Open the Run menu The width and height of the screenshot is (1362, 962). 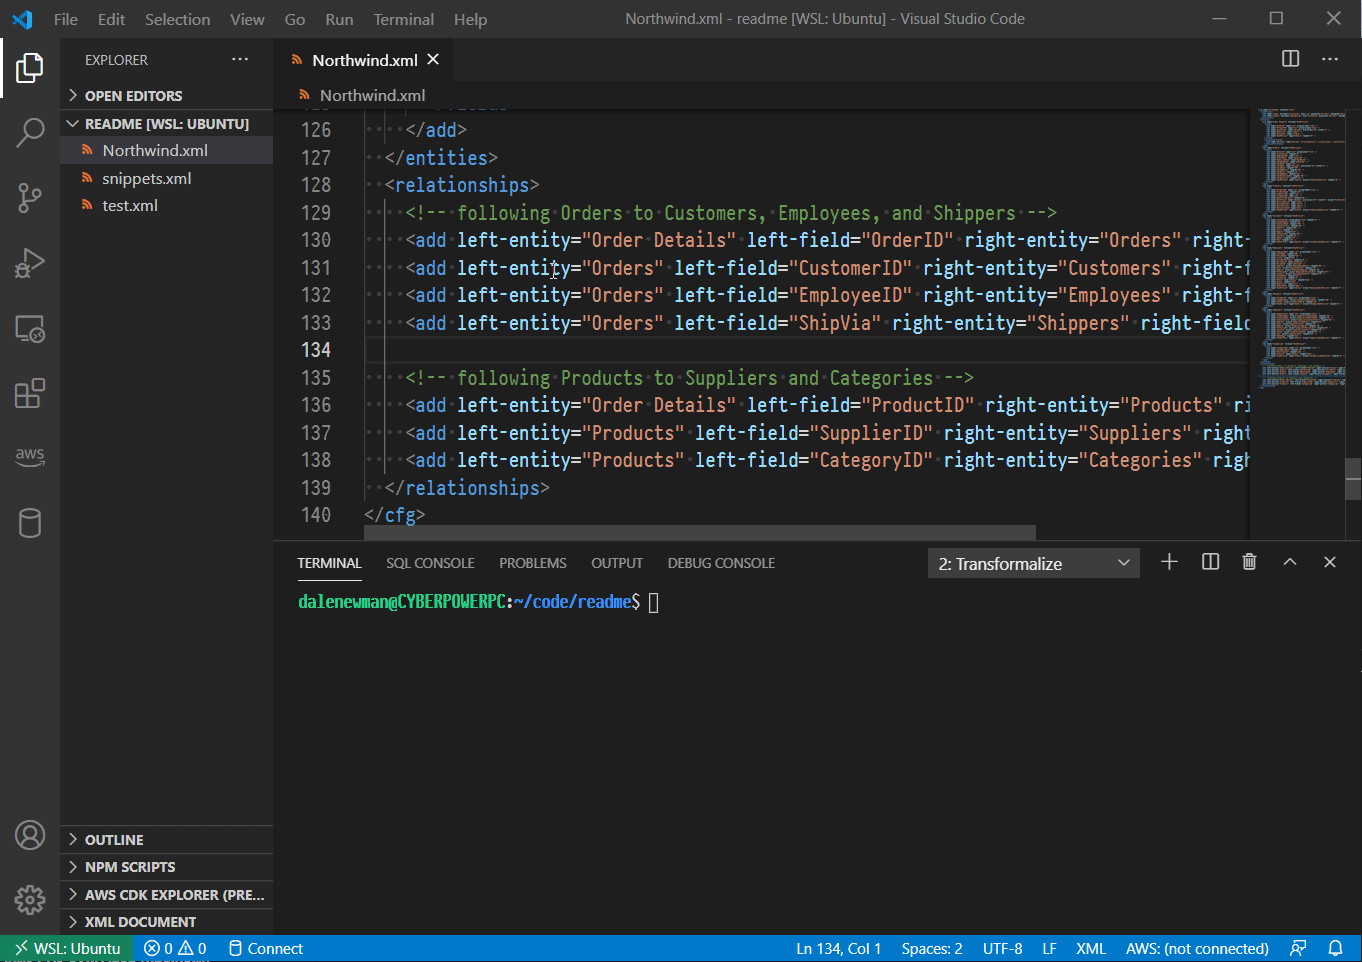click(x=339, y=19)
